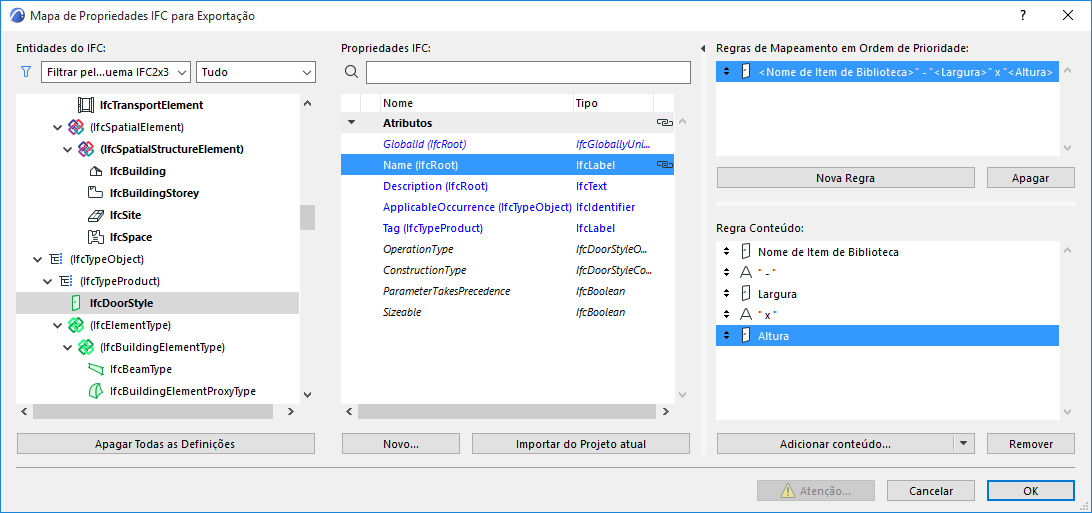This screenshot has width=1092, height=513.
Task: Click the reorder handle beside Largura
Action: [x=726, y=294]
